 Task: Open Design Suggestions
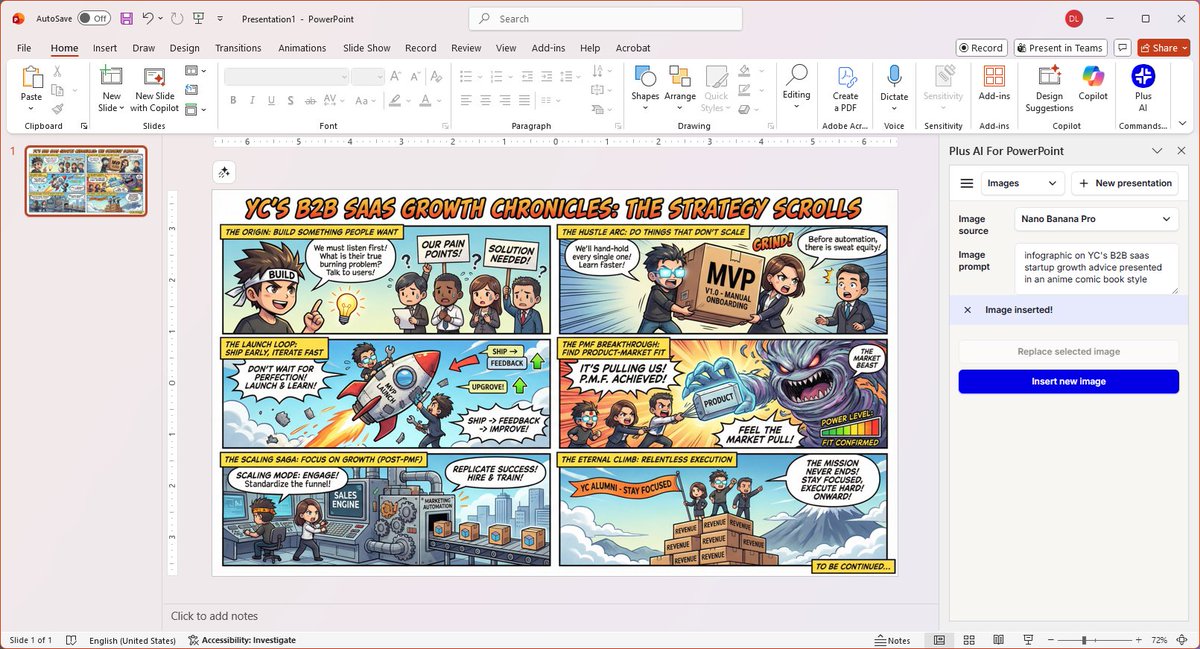coord(1049,89)
